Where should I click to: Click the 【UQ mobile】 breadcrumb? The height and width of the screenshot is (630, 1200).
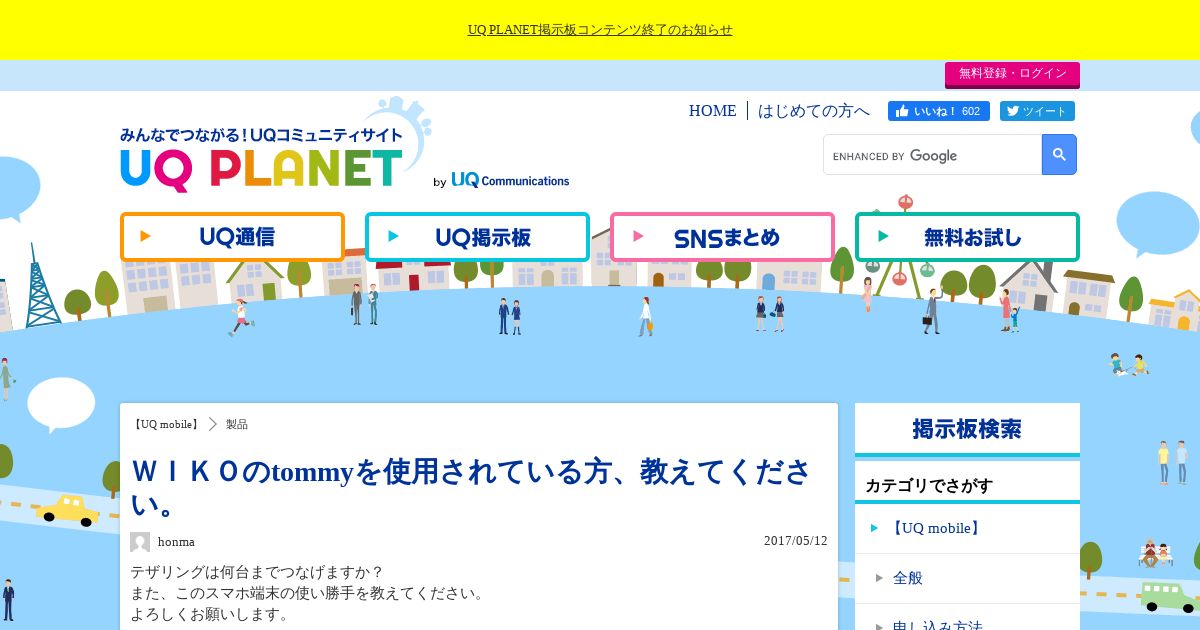click(167, 424)
